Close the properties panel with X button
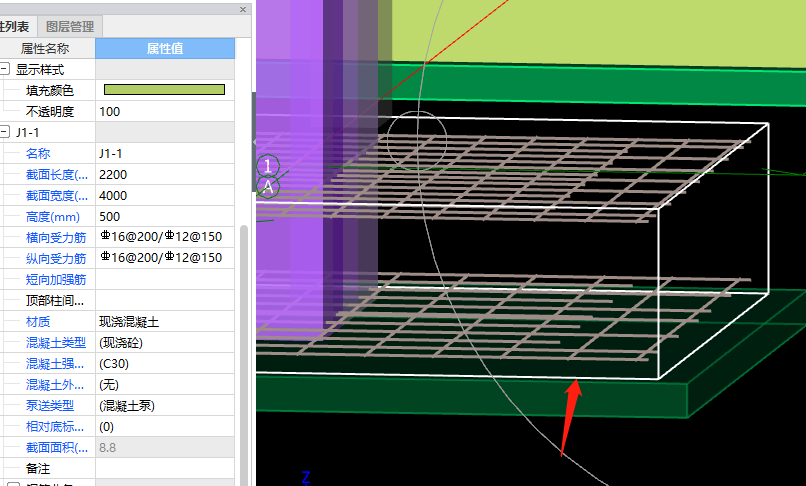 point(243,9)
